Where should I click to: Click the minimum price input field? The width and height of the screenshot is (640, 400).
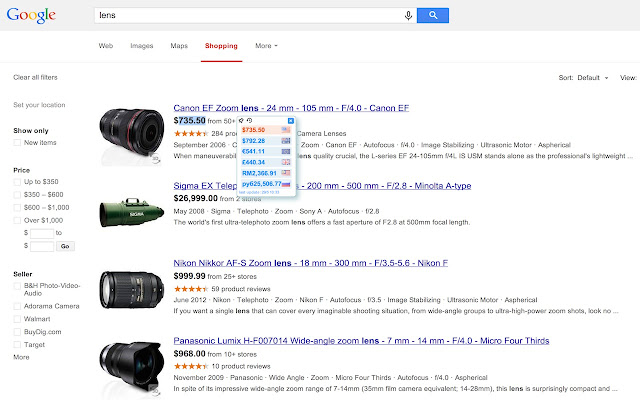point(42,233)
